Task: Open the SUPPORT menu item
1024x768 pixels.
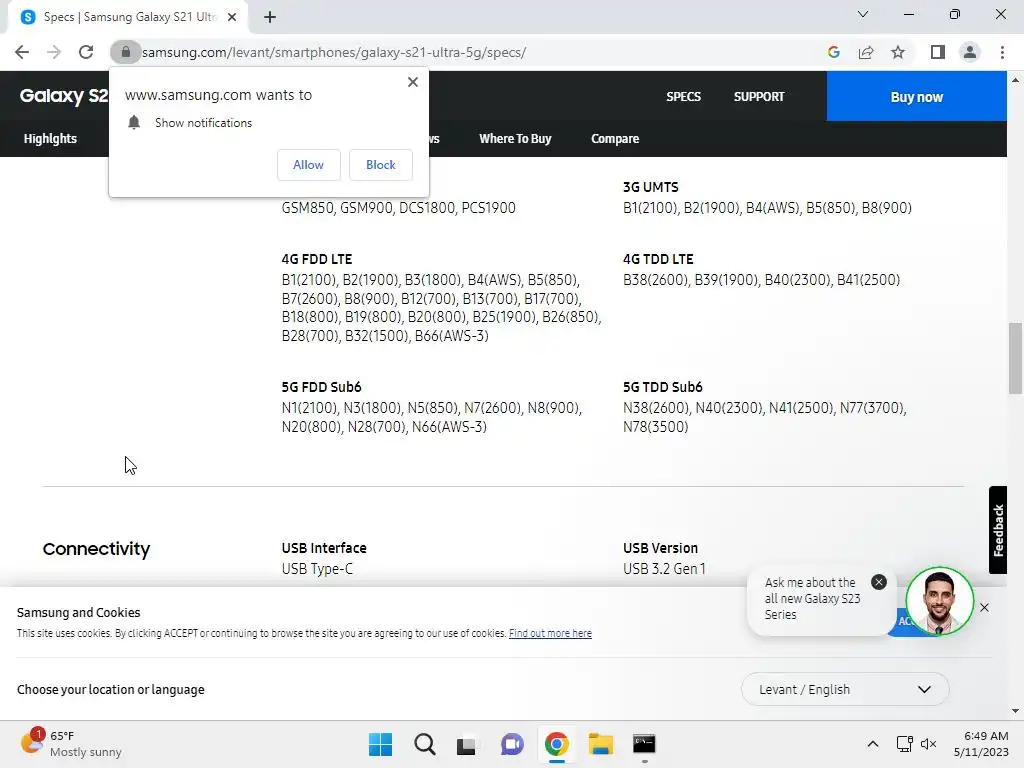Action: (x=759, y=97)
